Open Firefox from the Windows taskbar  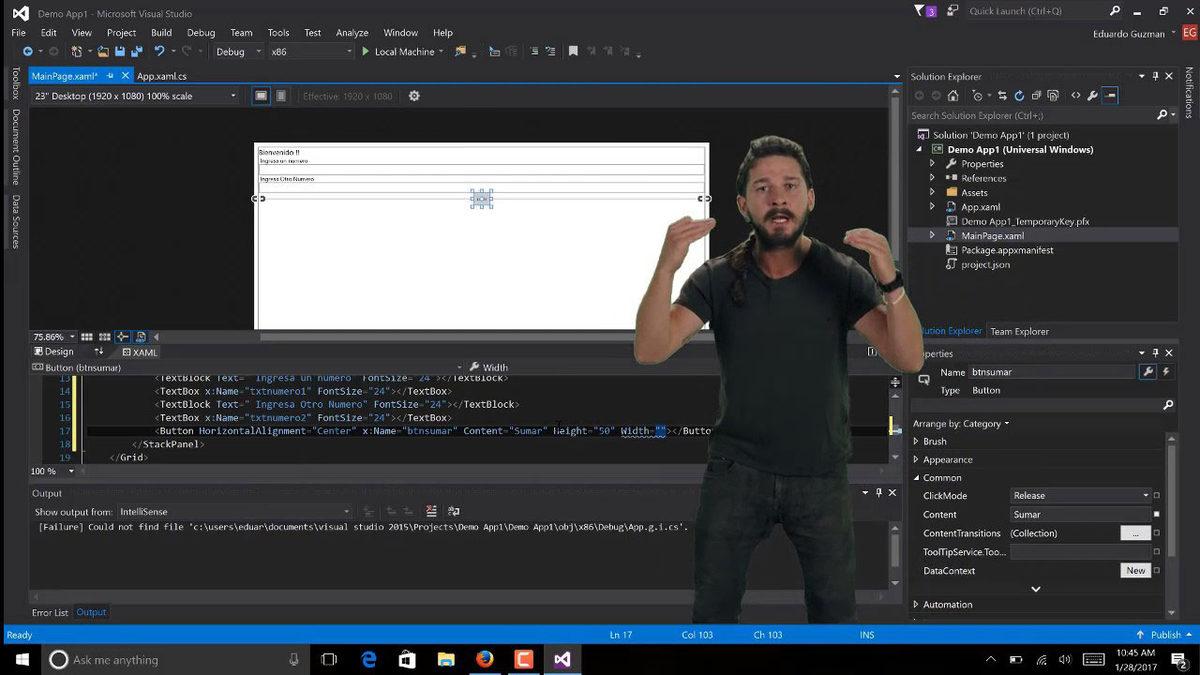tap(485, 660)
